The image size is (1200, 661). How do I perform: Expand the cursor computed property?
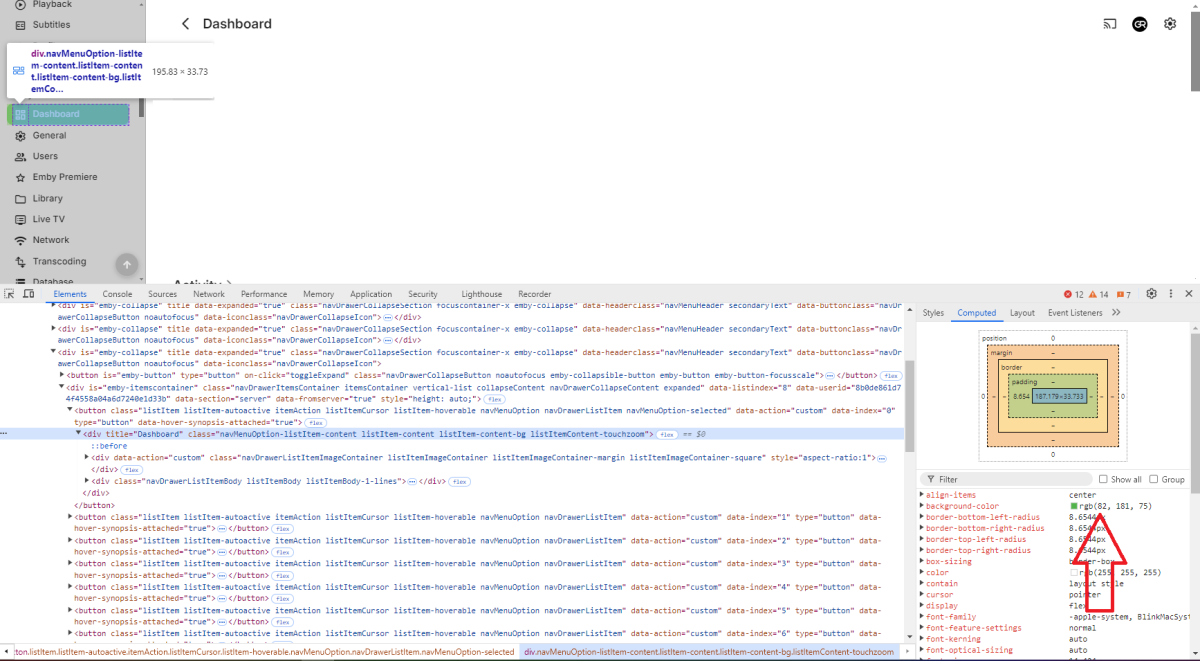(922, 594)
